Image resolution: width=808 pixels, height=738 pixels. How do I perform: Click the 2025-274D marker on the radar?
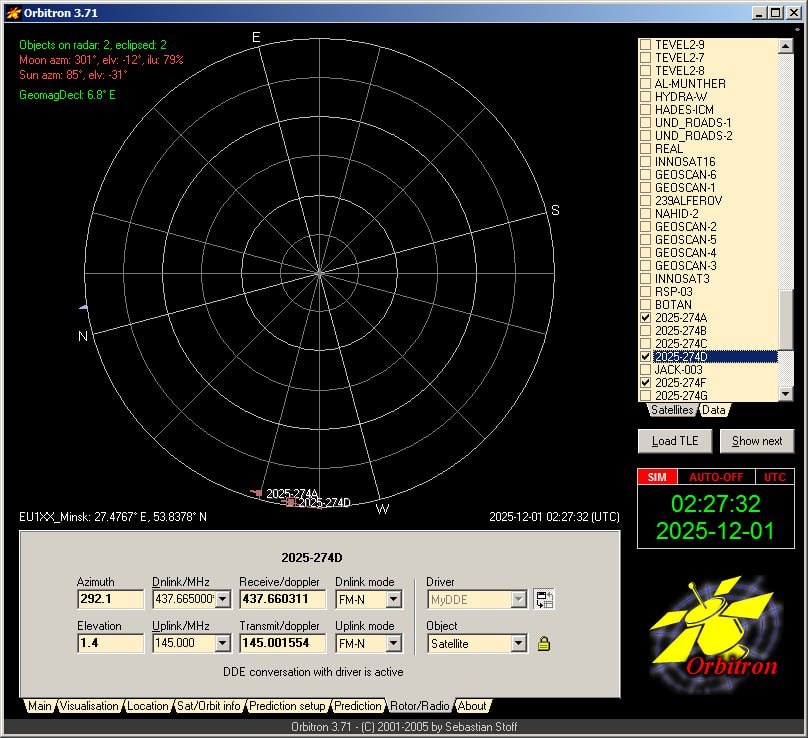pyautogui.click(x=290, y=502)
